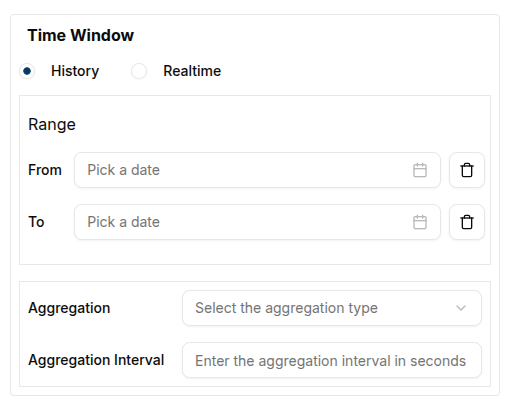Viewport: 518px width, 411px height.
Task: Click the To label
Action: 36,222
